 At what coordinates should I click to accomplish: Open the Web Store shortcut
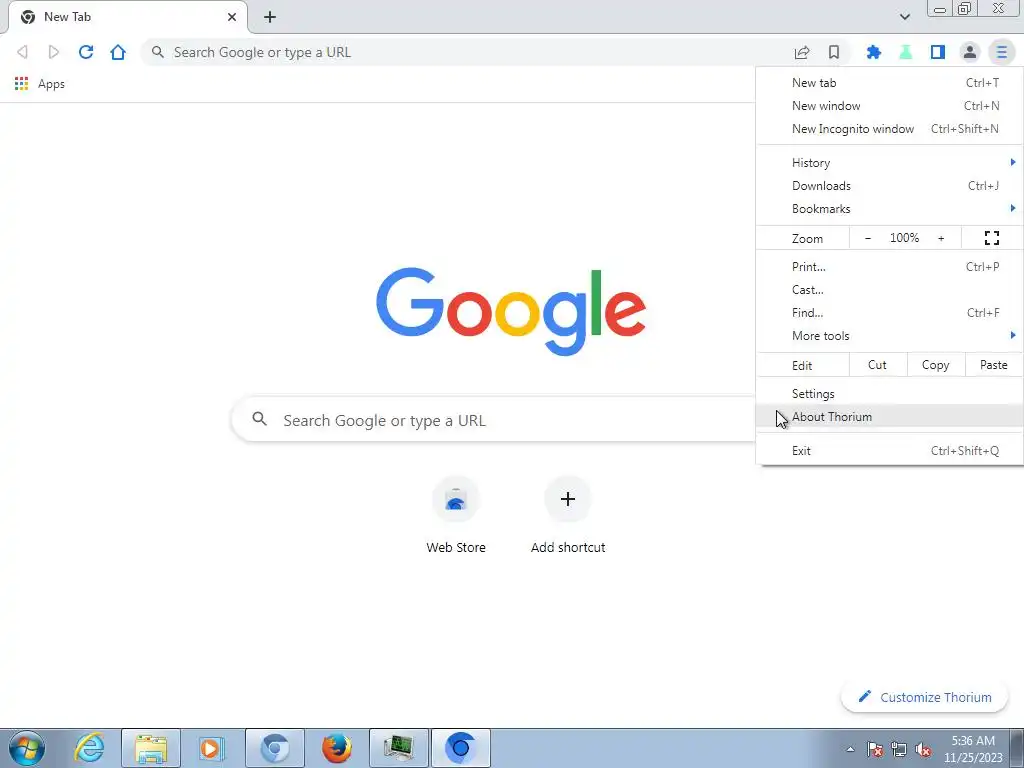click(456, 516)
